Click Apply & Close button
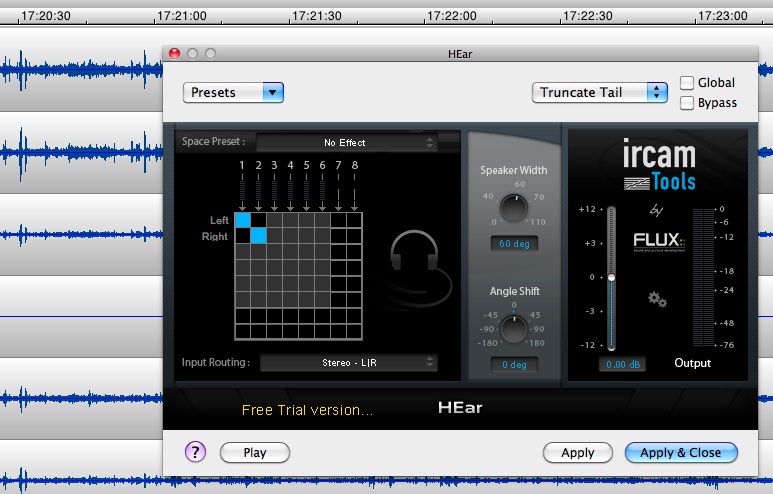Viewport: 773px width, 494px height. pos(680,453)
